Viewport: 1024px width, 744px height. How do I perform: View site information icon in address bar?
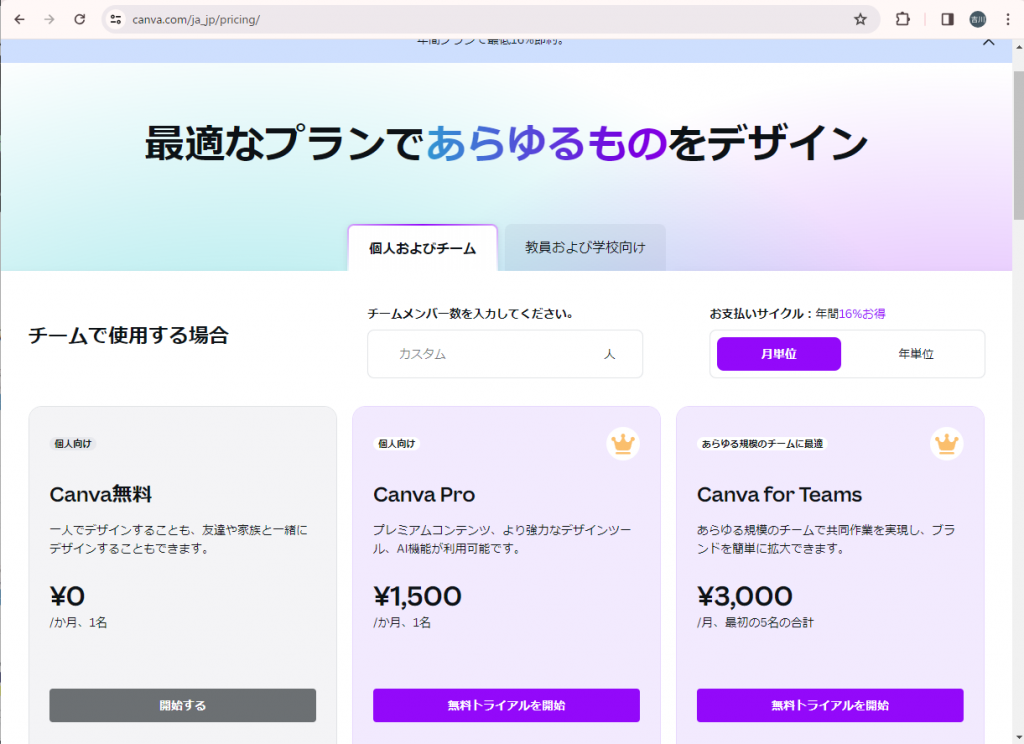[x=115, y=19]
